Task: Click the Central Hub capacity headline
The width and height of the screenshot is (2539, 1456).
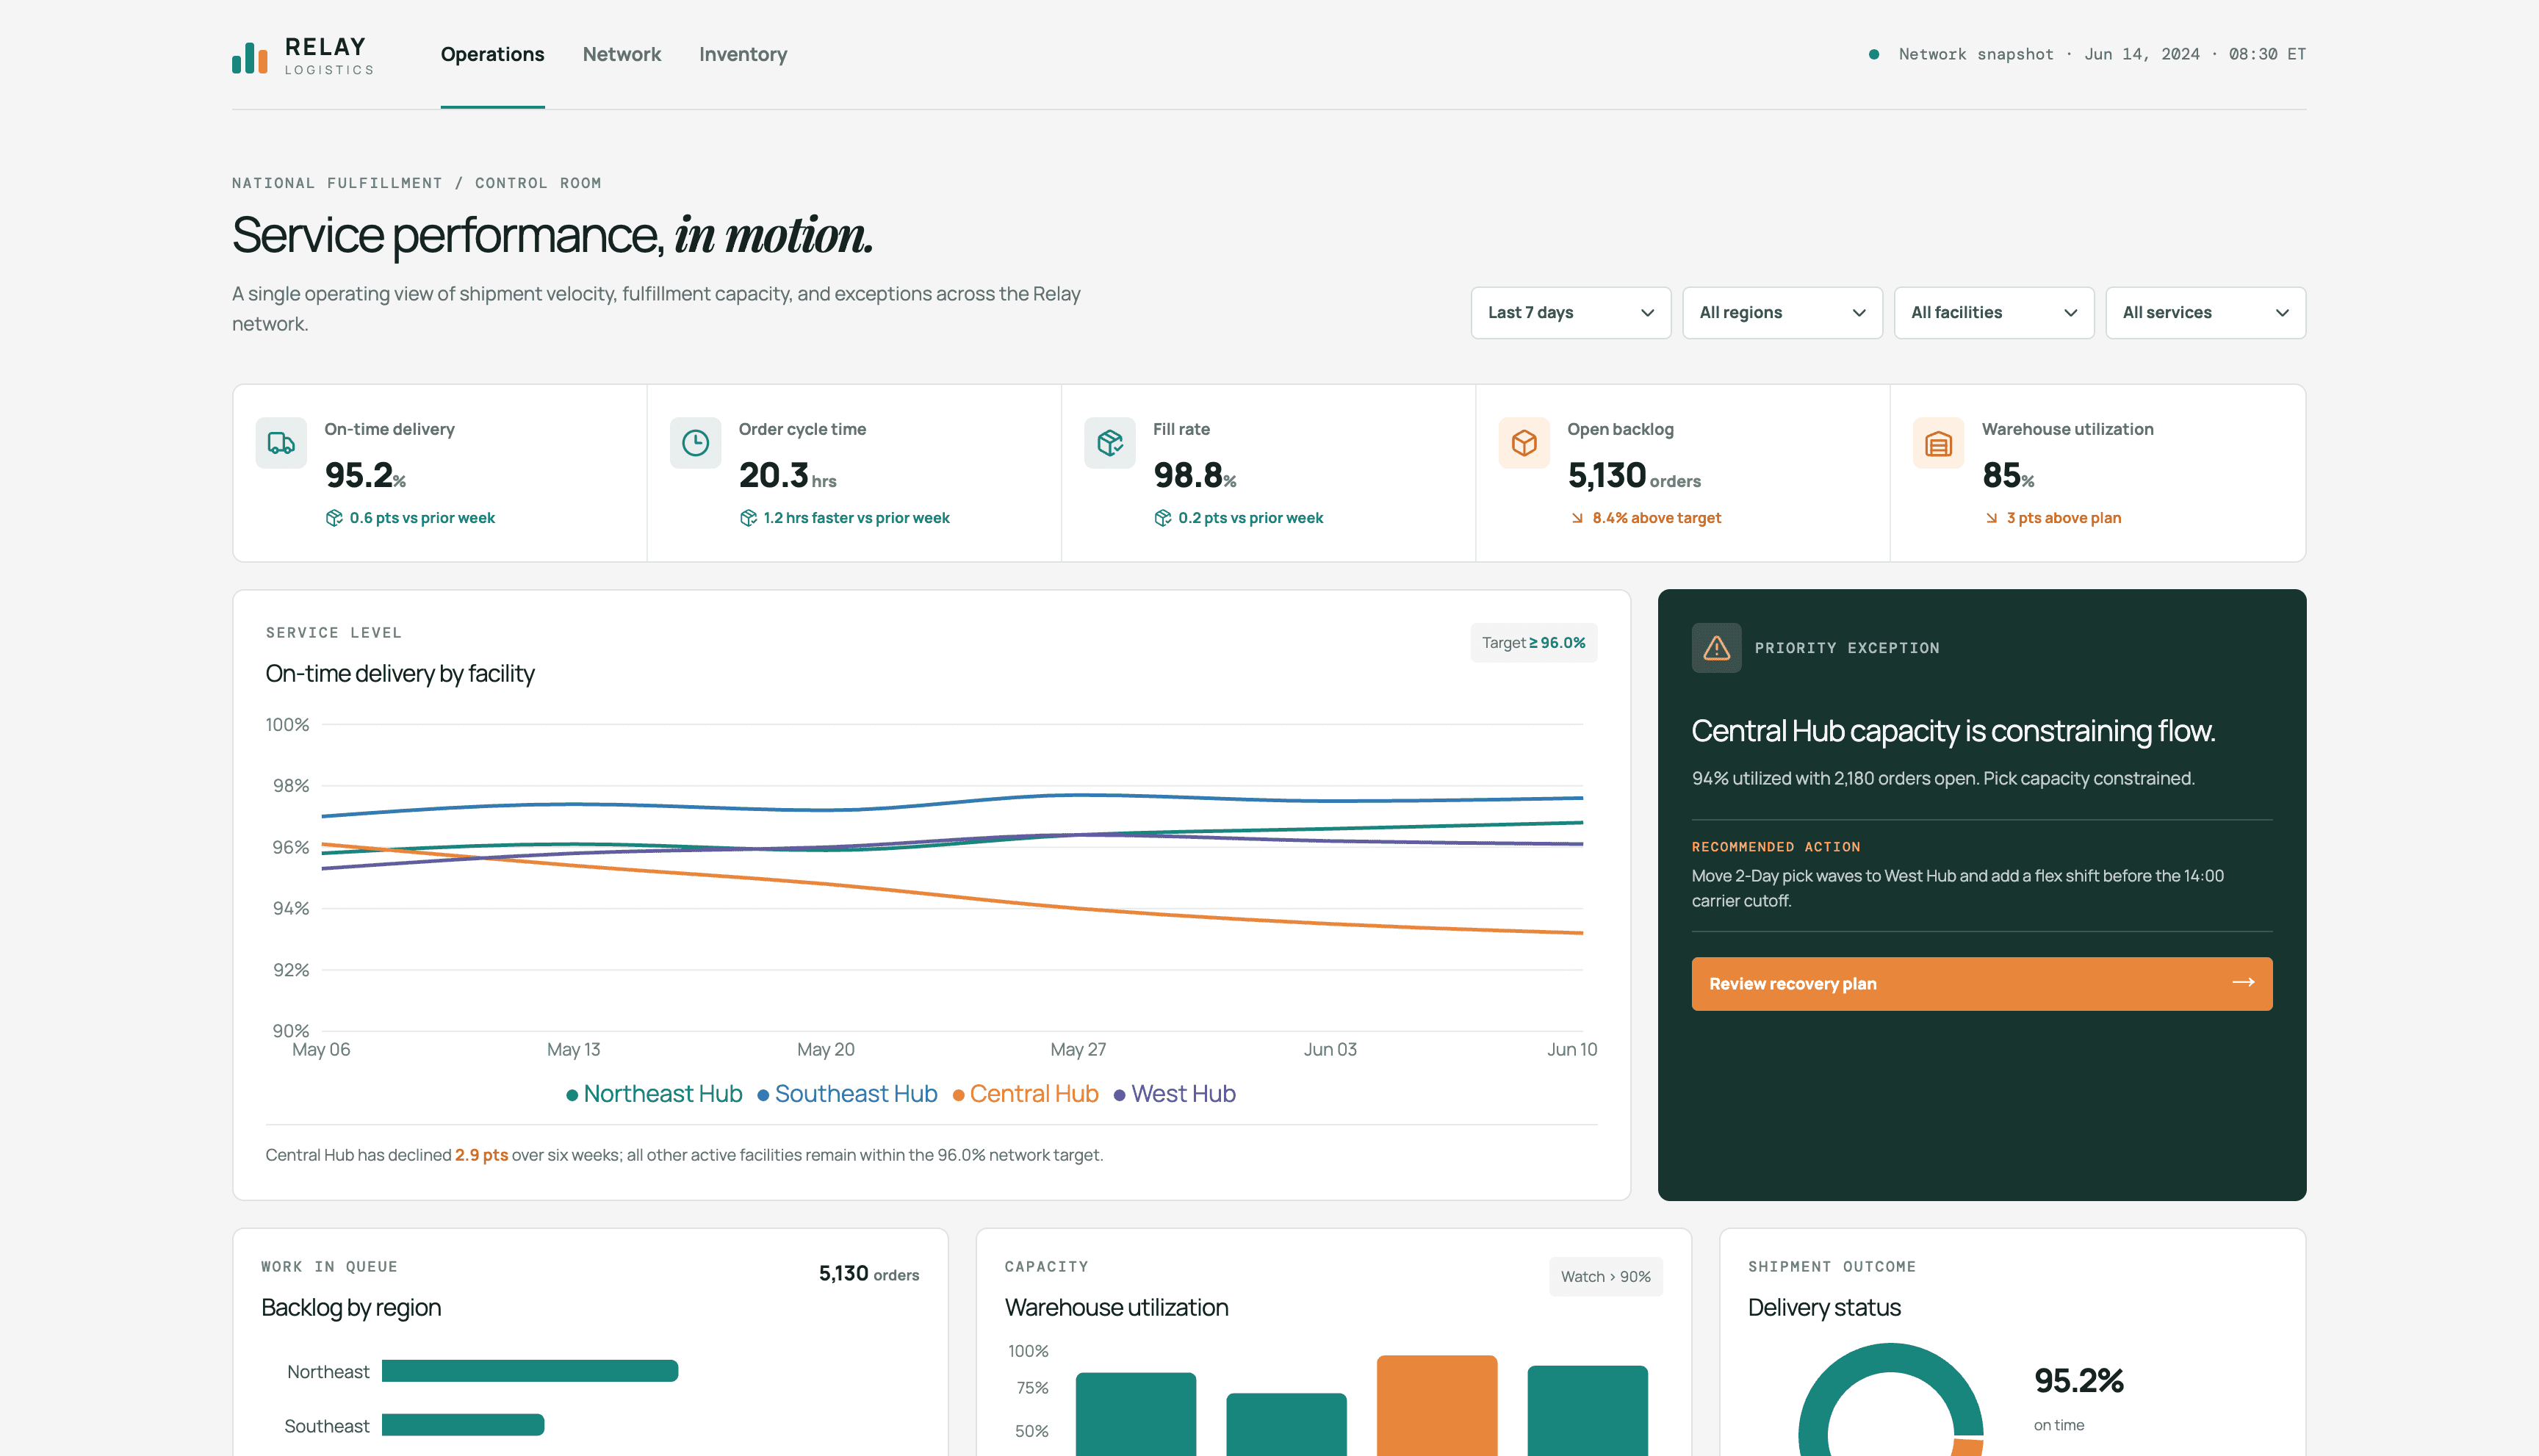Action: (x=1953, y=731)
